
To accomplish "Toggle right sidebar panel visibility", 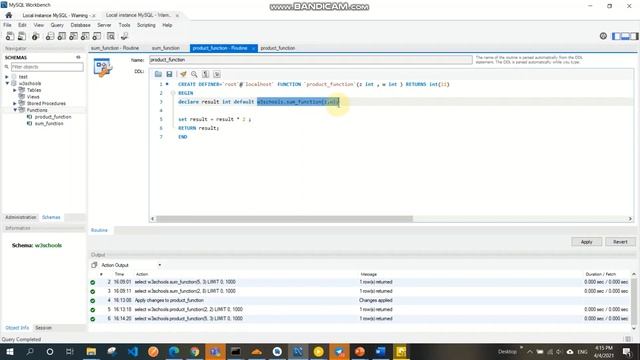I will (634, 36).
